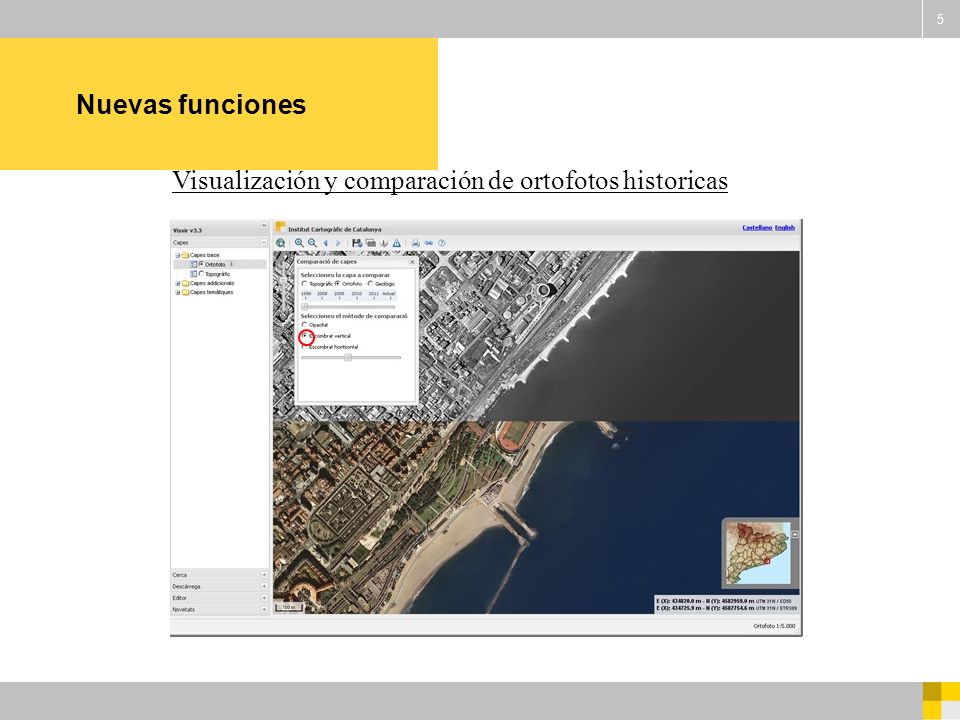960x720 pixels.
Task: Select Escombrat horizontal comparison method
Action: pyautogui.click(x=305, y=347)
